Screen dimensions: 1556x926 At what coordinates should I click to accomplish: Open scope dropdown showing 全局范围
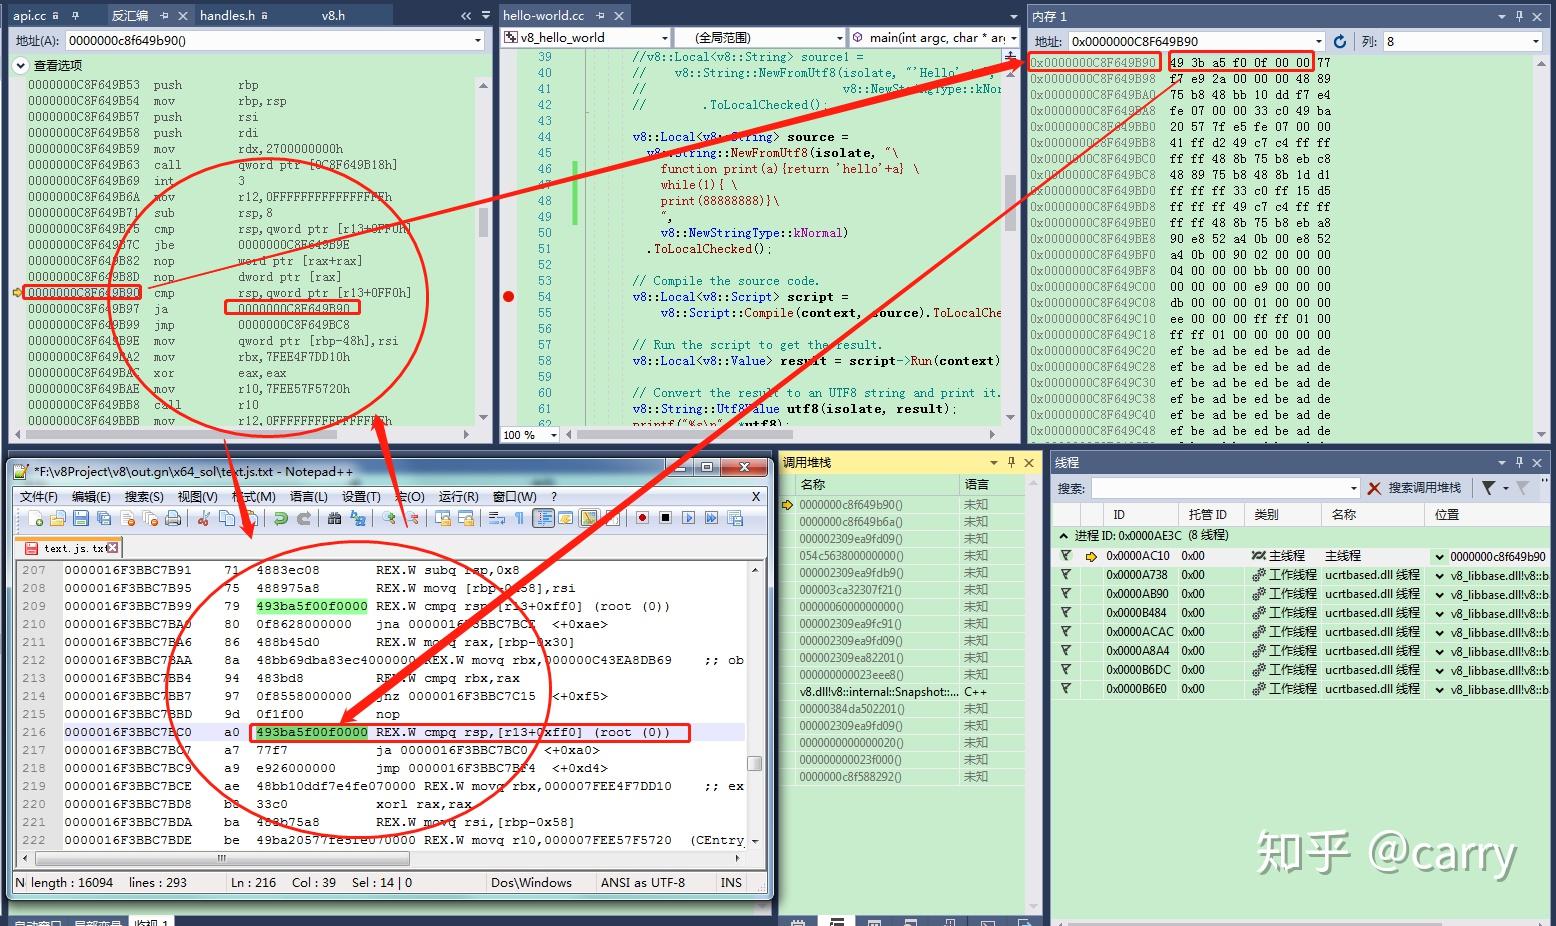tap(838, 38)
